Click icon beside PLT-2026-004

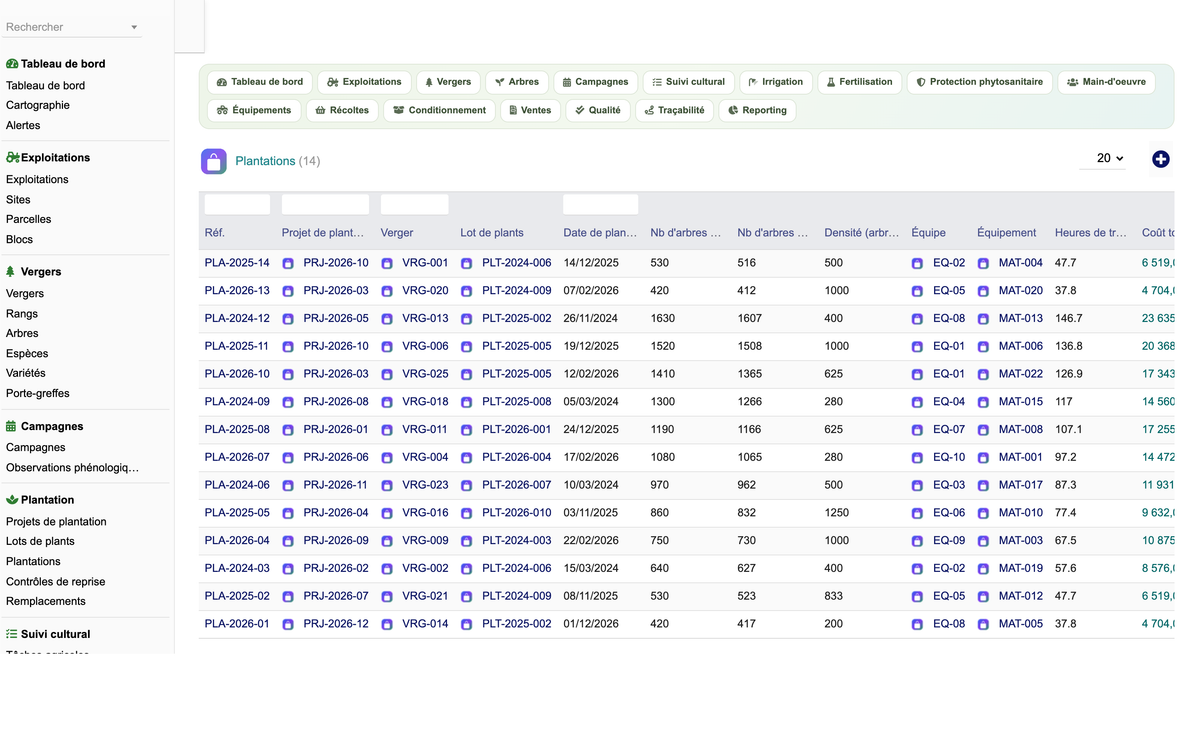tap(467, 457)
